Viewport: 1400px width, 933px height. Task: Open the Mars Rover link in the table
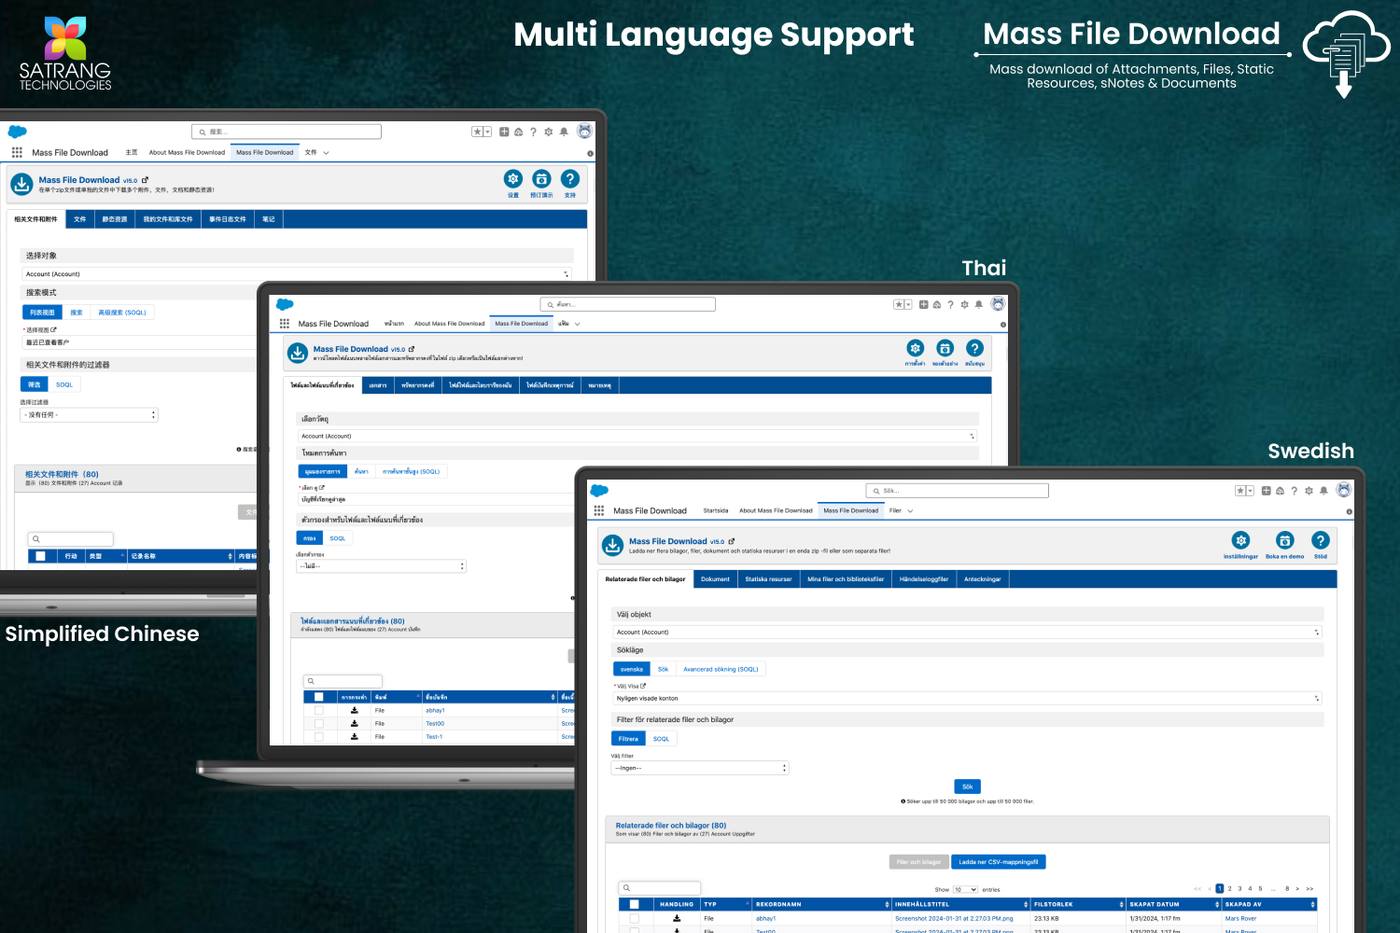tap(1241, 918)
